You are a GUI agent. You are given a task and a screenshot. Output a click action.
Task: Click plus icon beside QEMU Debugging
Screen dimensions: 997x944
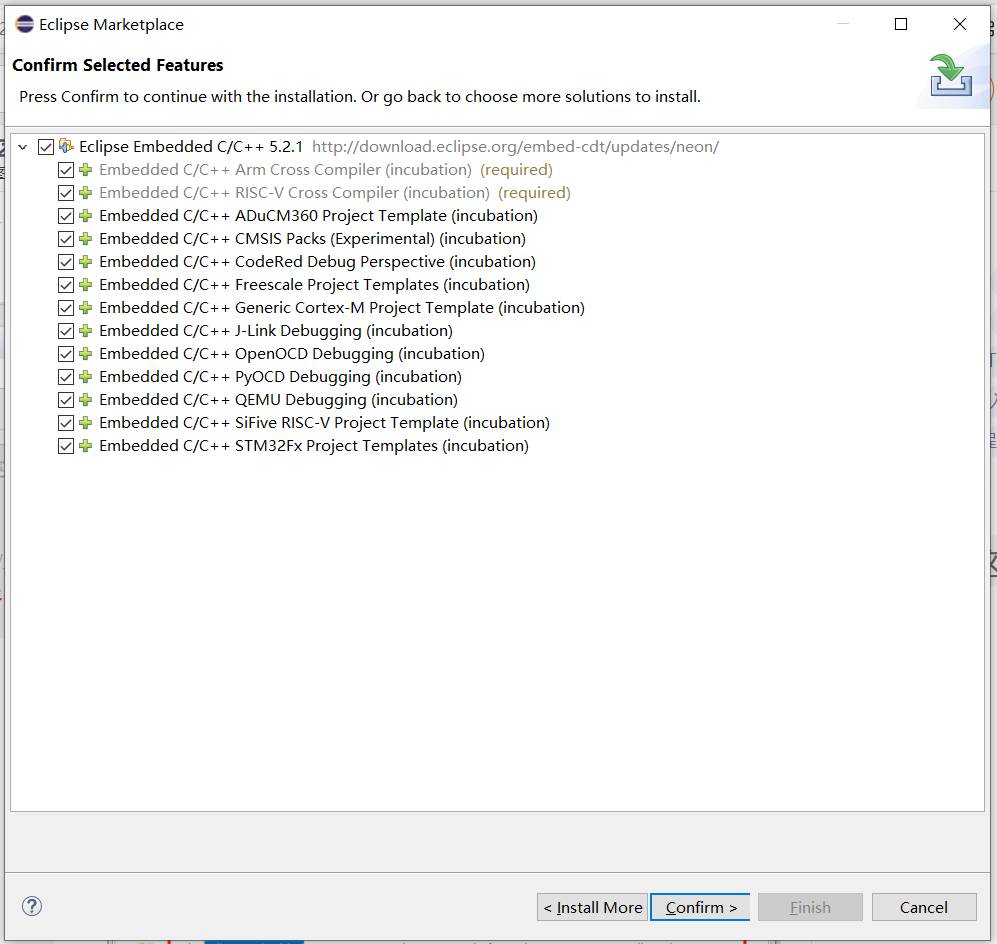click(86, 400)
